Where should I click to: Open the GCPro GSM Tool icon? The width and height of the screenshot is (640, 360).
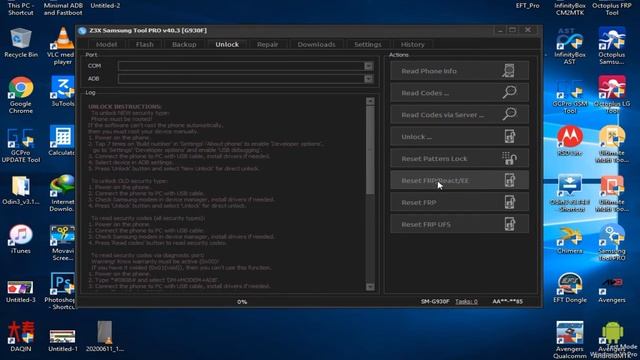(x=570, y=97)
